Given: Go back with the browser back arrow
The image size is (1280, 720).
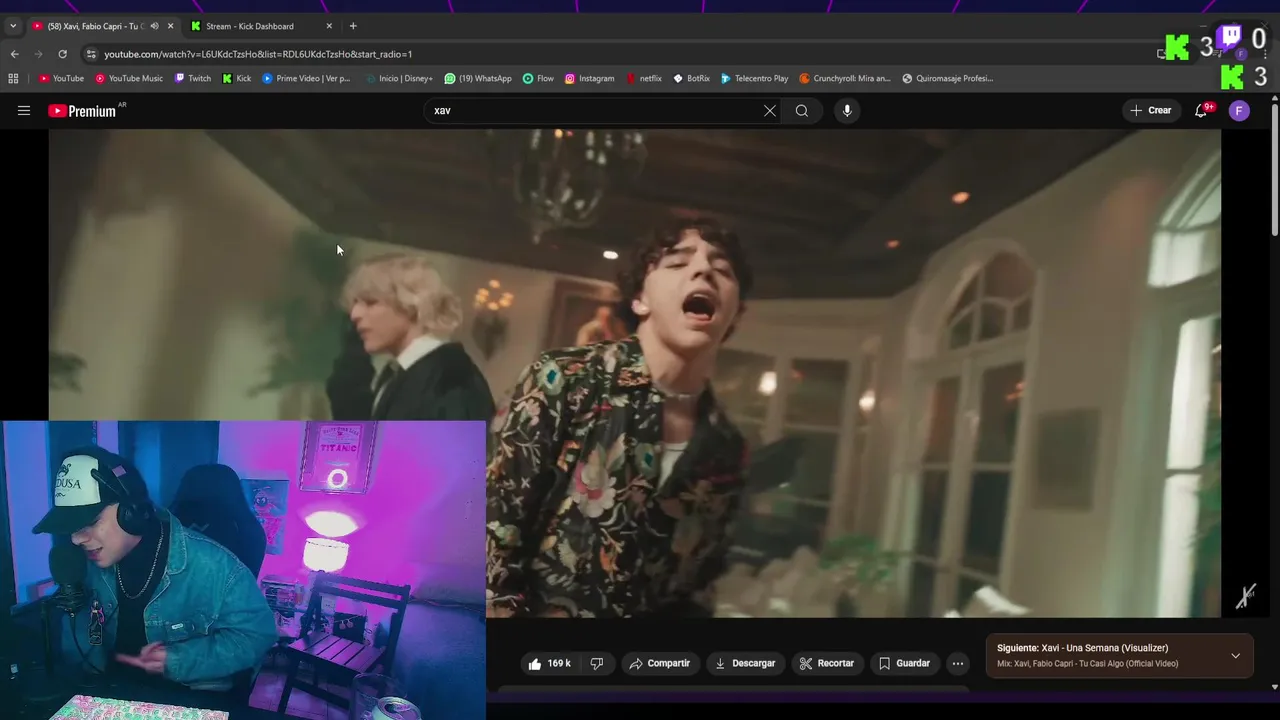Looking at the screenshot, I should pos(14,54).
